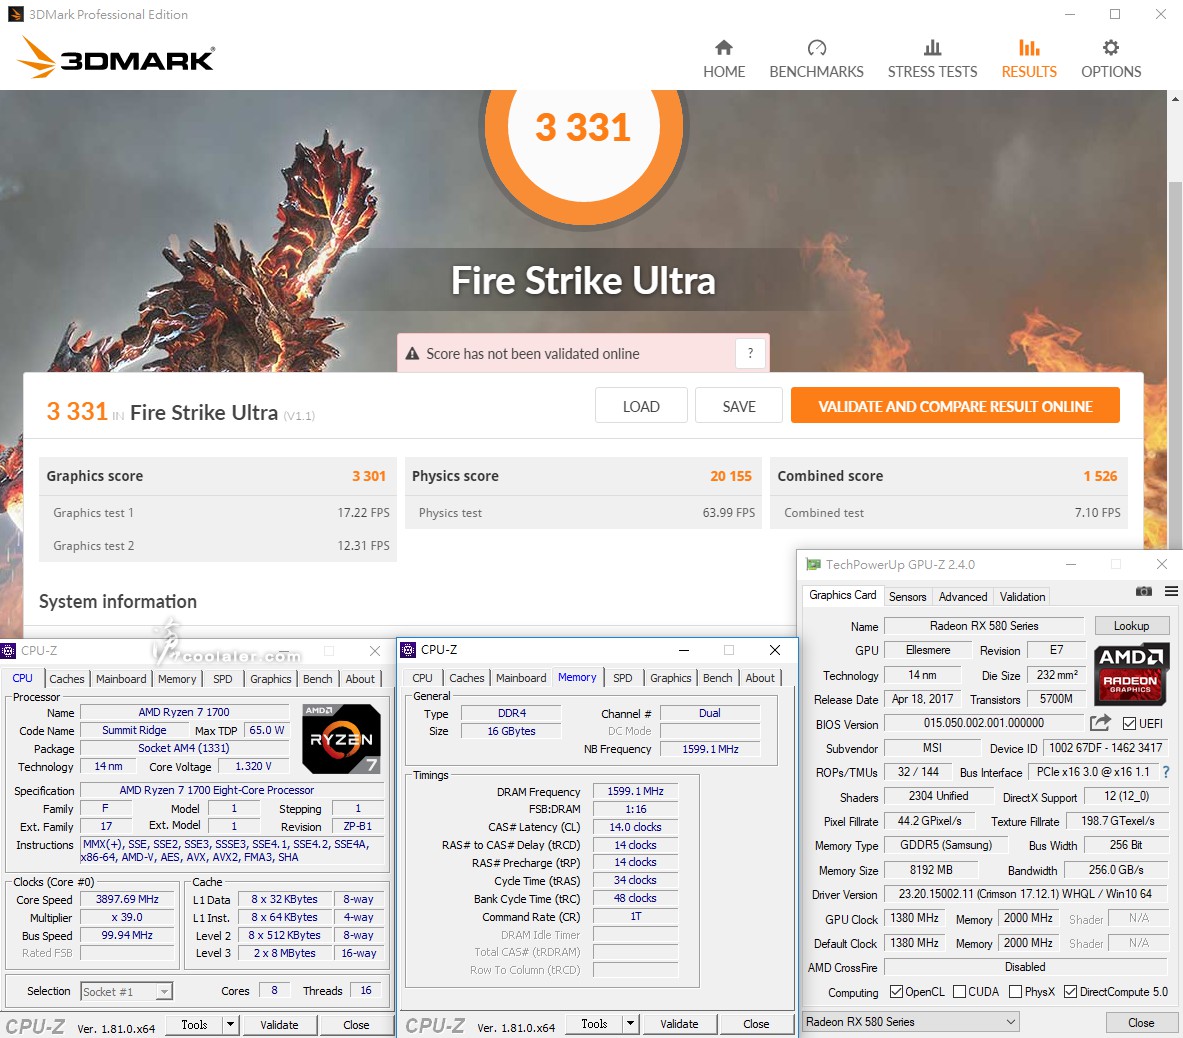Expand Tools dropdown arrow in left CPU-Z
The height and width of the screenshot is (1038, 1183).
point(231,1024)
